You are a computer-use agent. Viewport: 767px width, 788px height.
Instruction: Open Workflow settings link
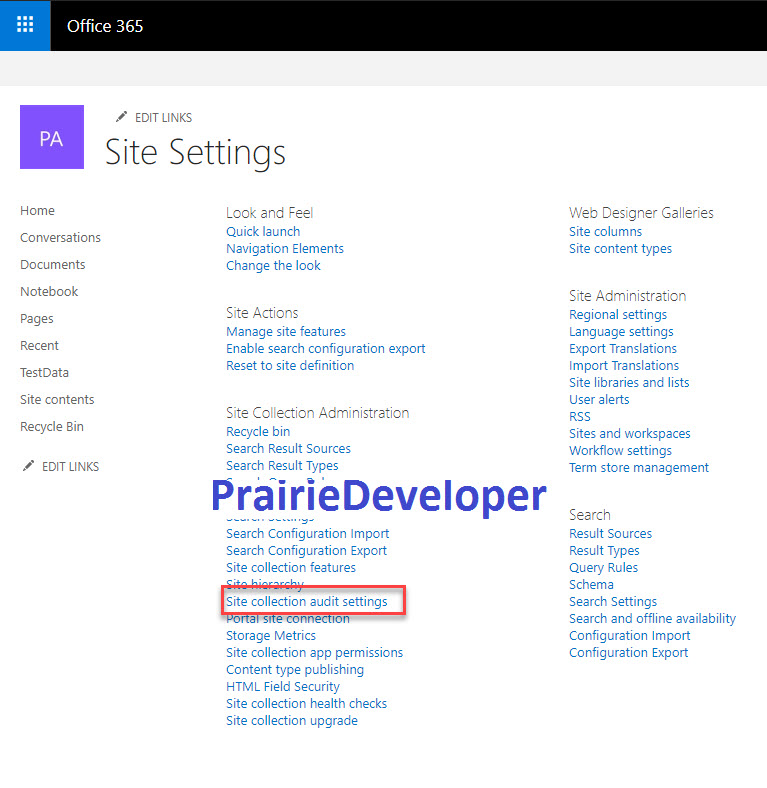click(620, 451)
